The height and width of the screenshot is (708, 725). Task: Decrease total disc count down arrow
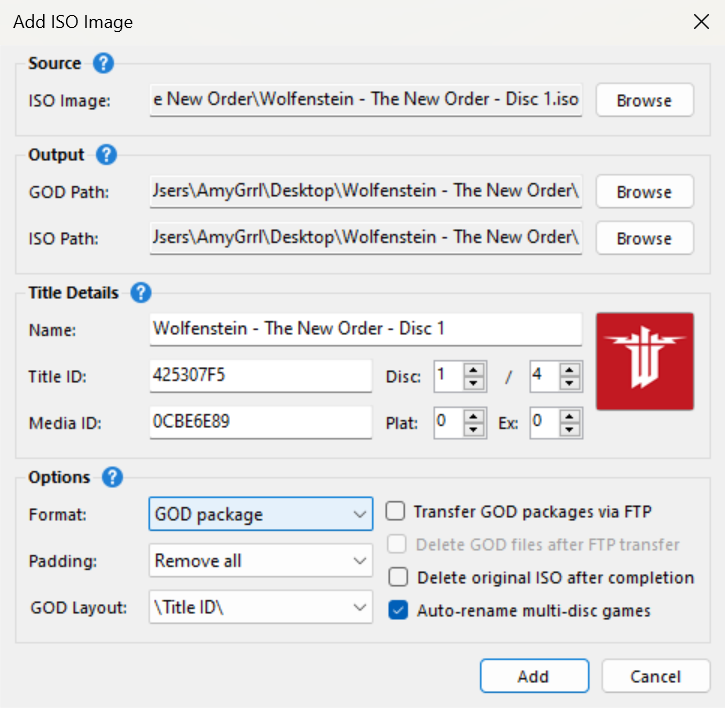570,383
